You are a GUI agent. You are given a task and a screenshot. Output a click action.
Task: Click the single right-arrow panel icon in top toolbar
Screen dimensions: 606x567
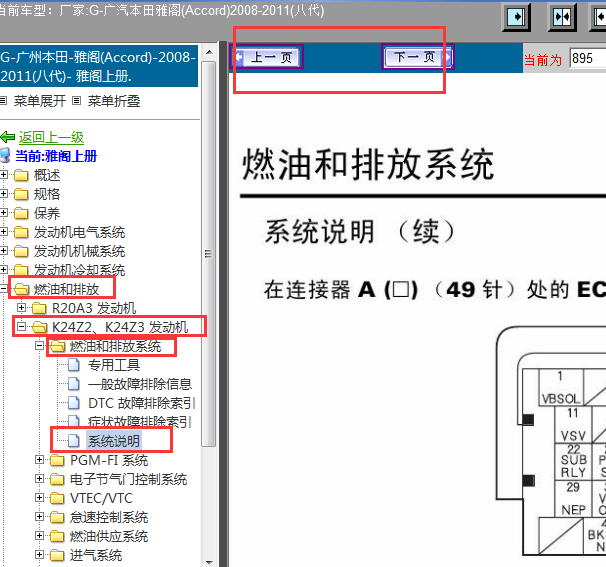[516, 17]
